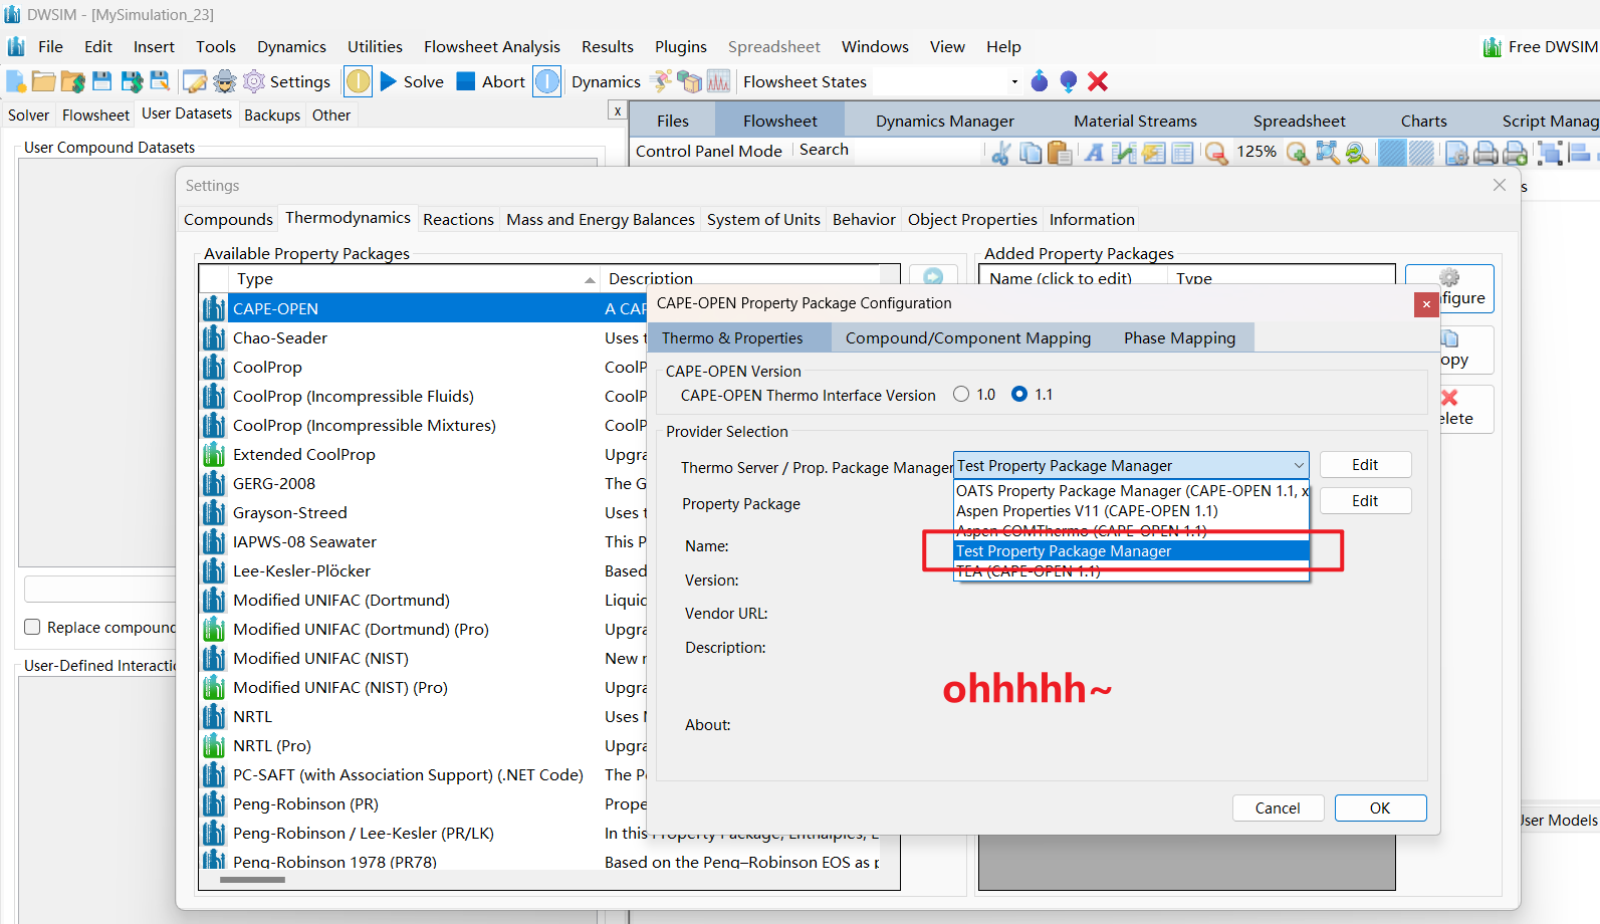This screenshot has width=1600, height=924.
Task: Click Cancel in CAPE-OPEN configuration dialog
Action: click(1278, 808)
